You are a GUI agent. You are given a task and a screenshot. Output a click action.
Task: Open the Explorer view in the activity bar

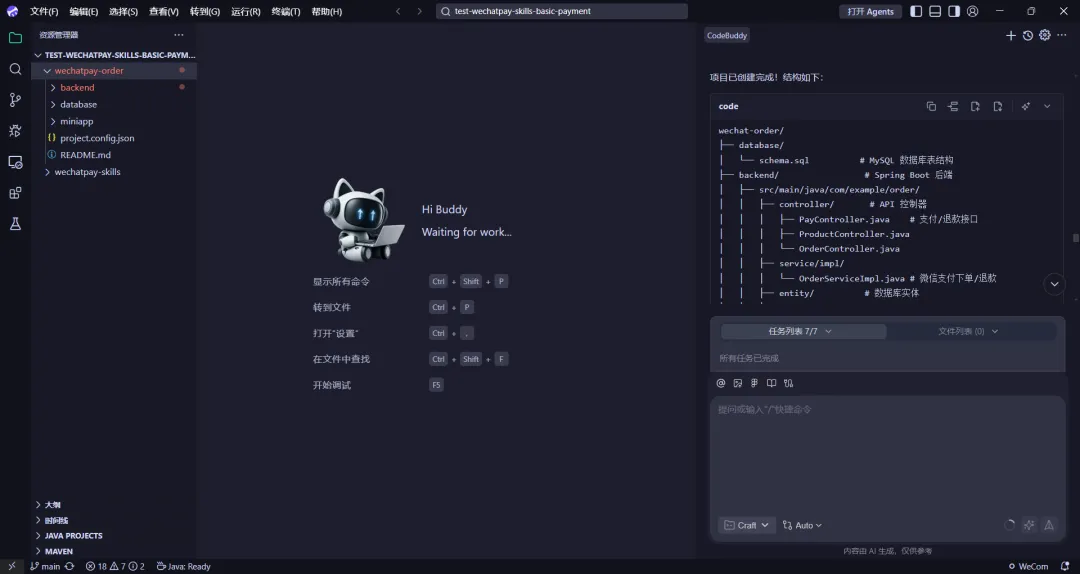(15, 38)
